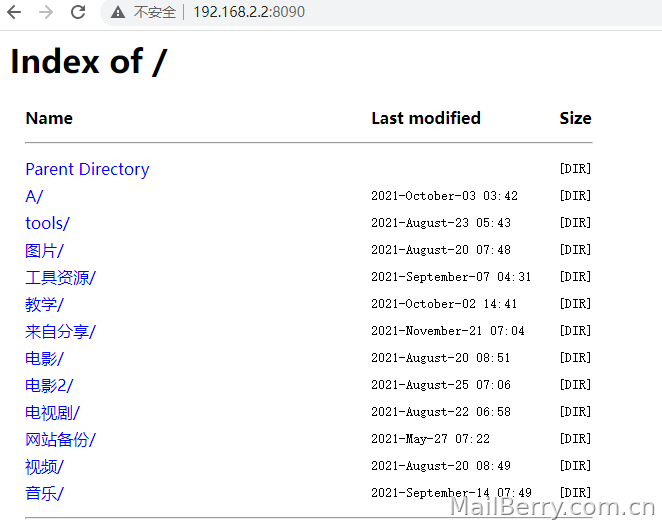Open the 图片/ folder
This screenshot has height=524, width=662.
coord(44,250)
